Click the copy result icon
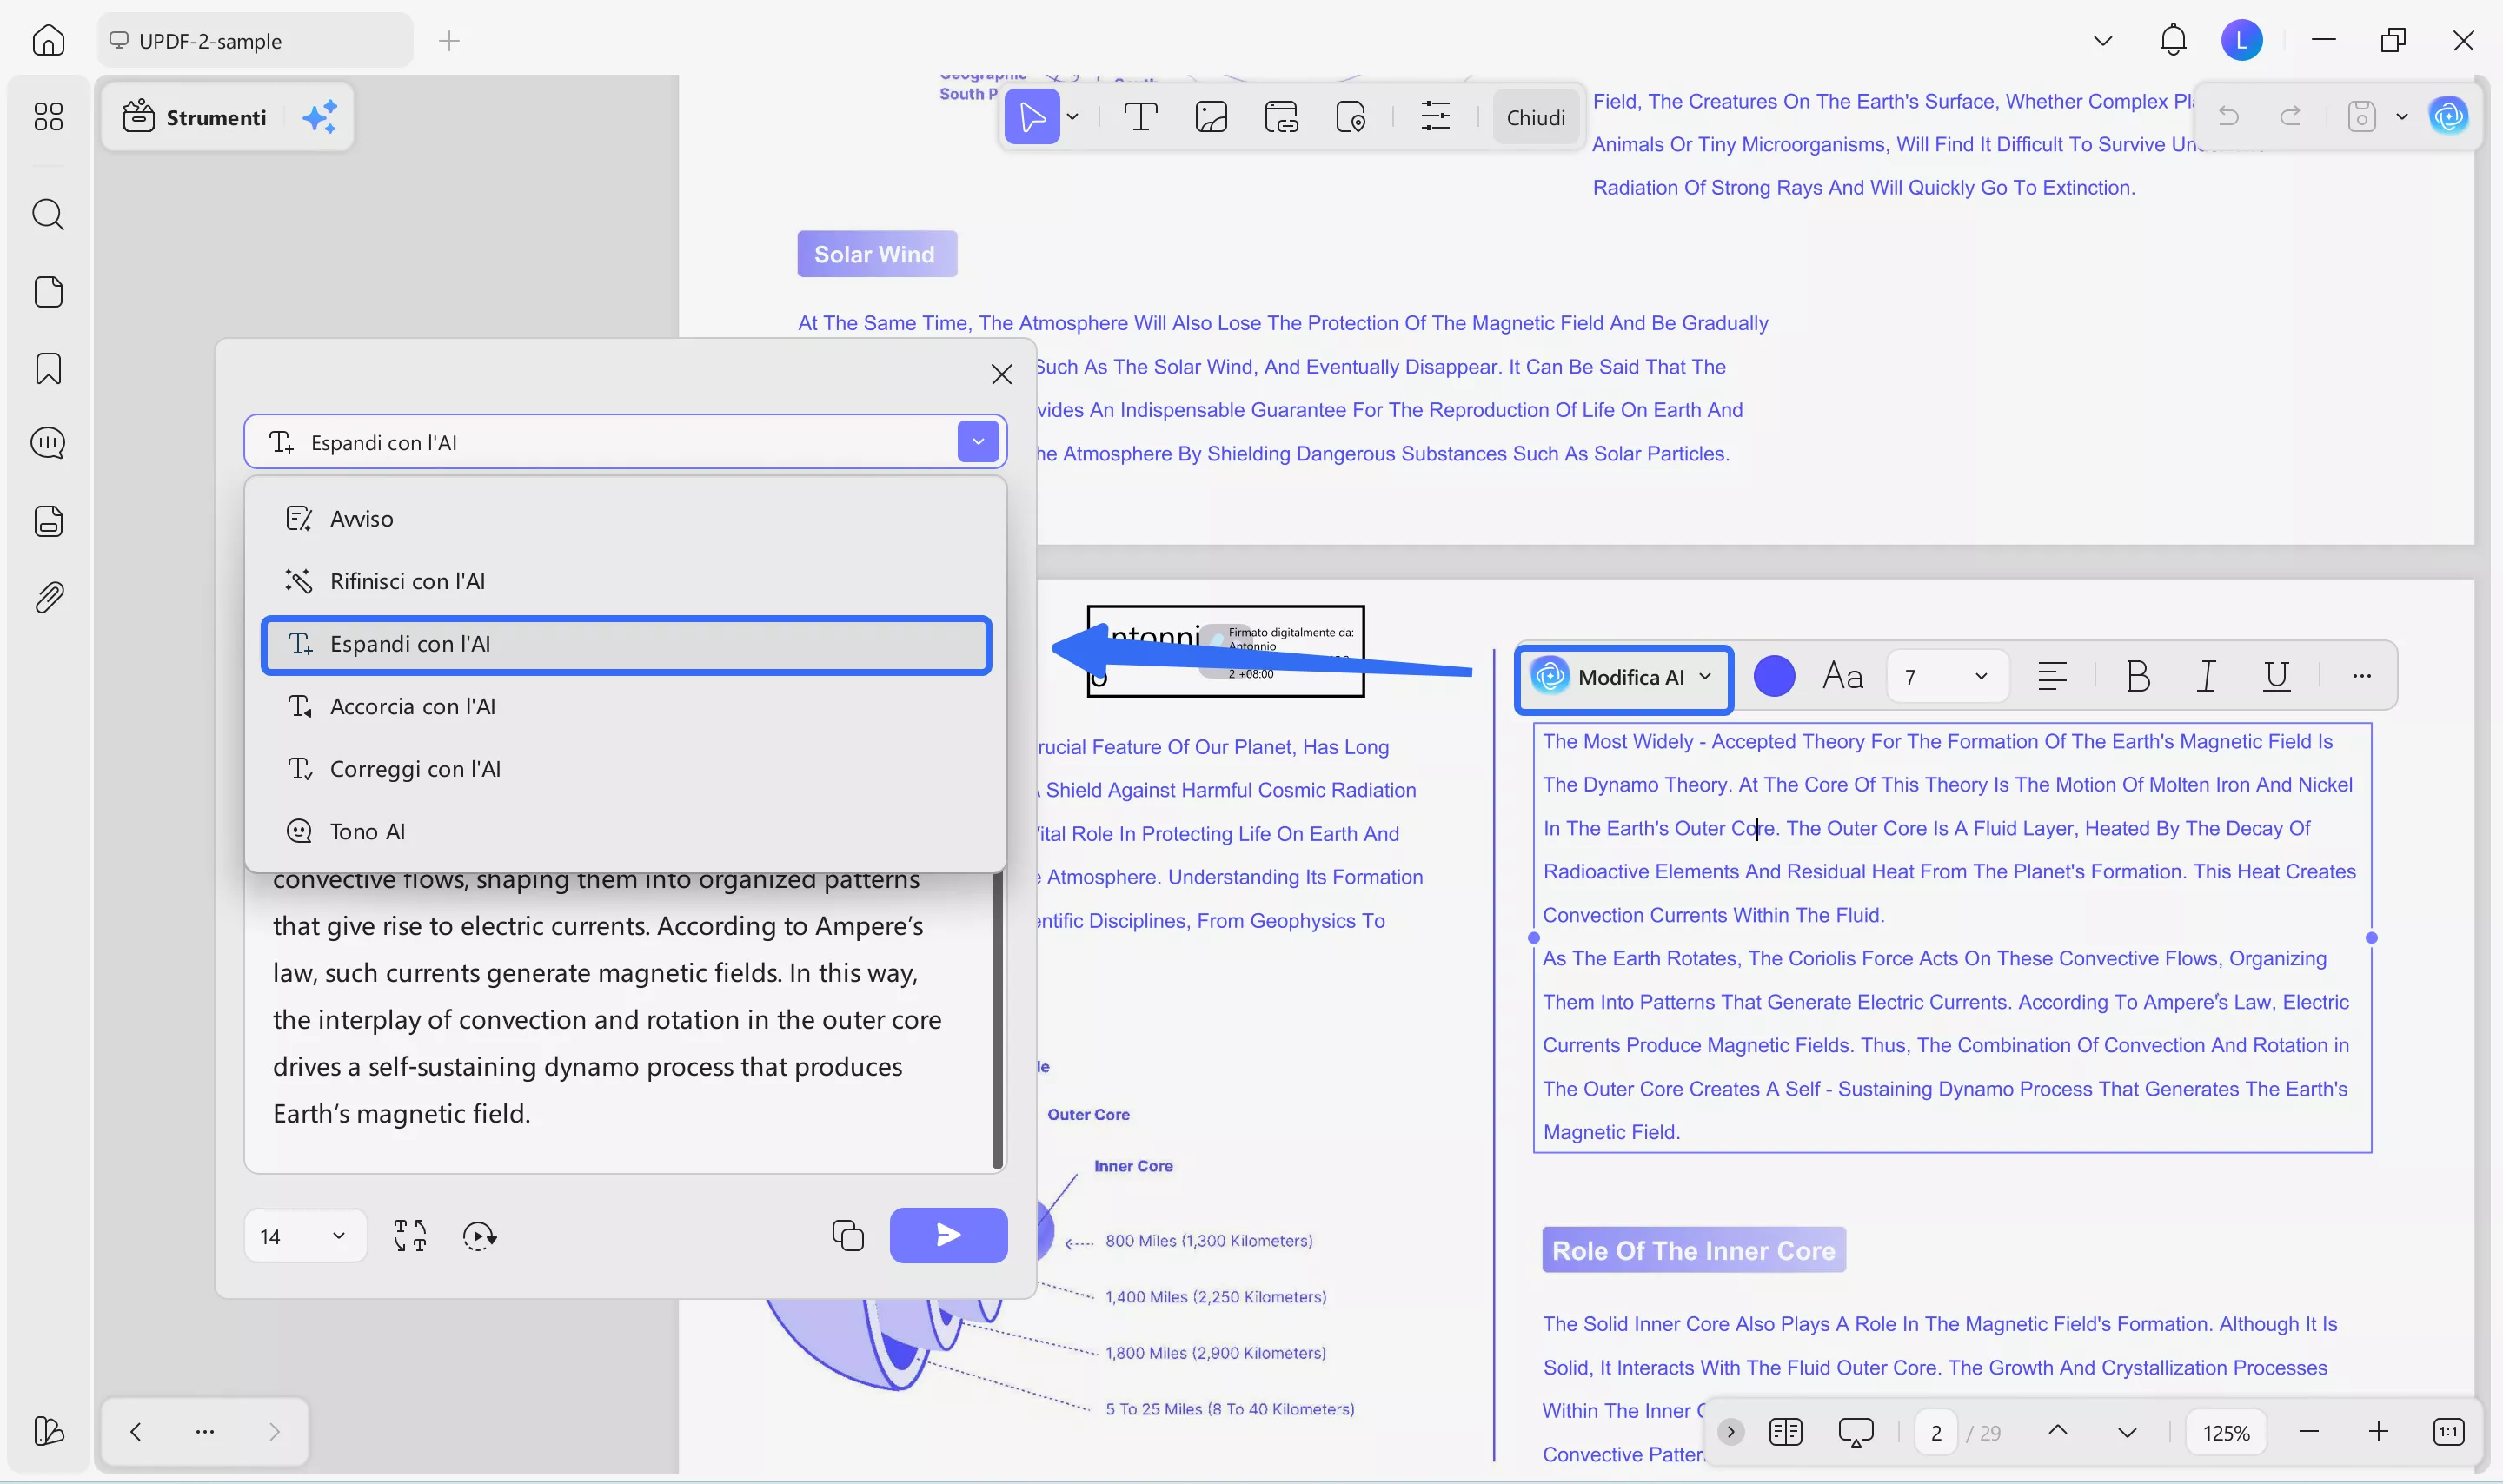The height and width of the screenshot is (1484, 2503). (847, 1236)
